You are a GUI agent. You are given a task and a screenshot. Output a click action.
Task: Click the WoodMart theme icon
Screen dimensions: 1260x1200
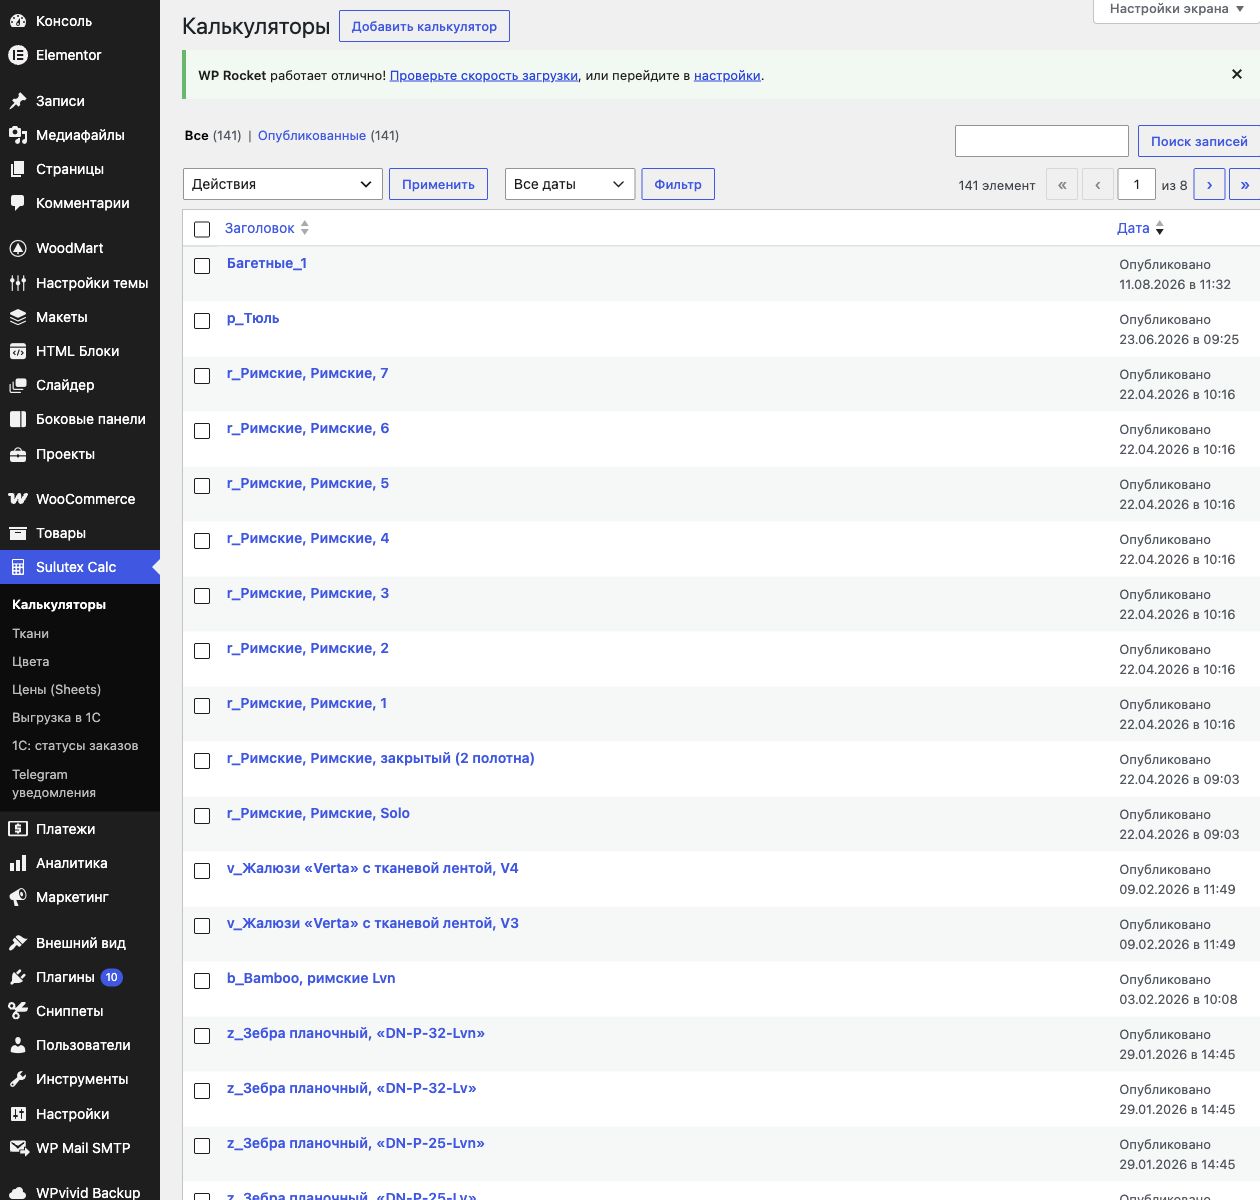coord(18,248)
